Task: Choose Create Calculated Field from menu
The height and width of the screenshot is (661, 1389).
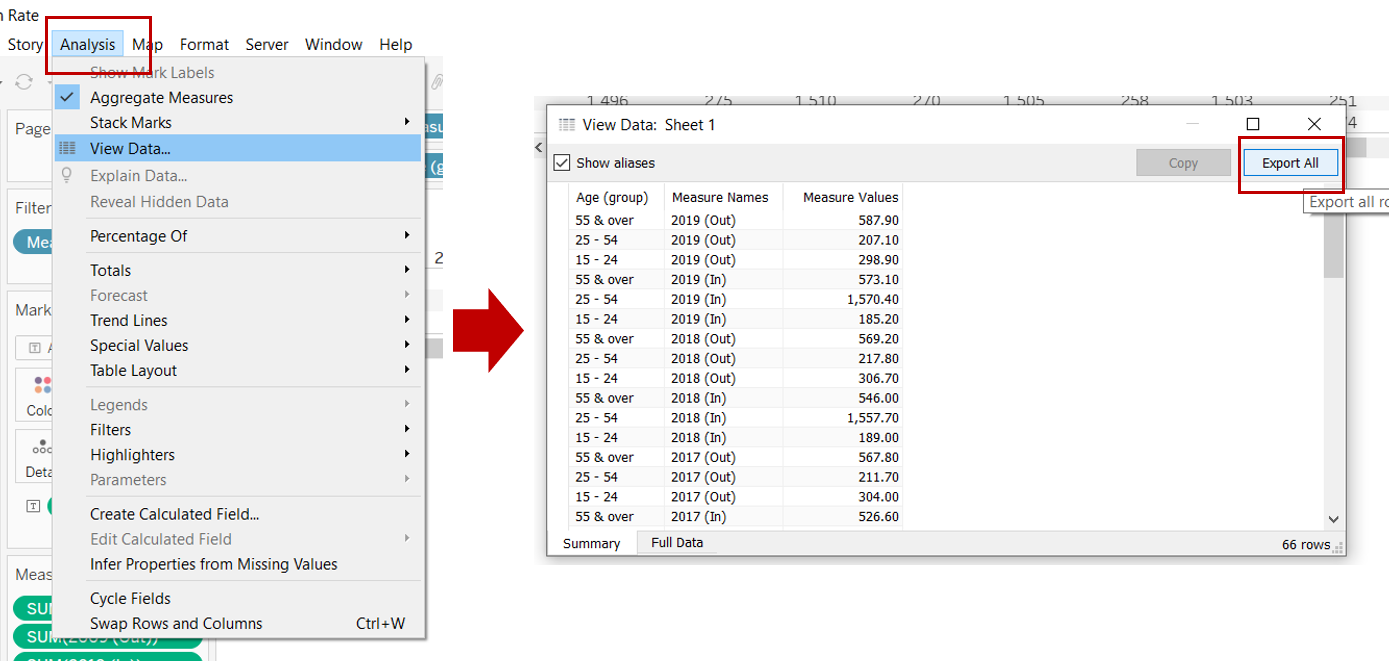Action: [174, 514]
